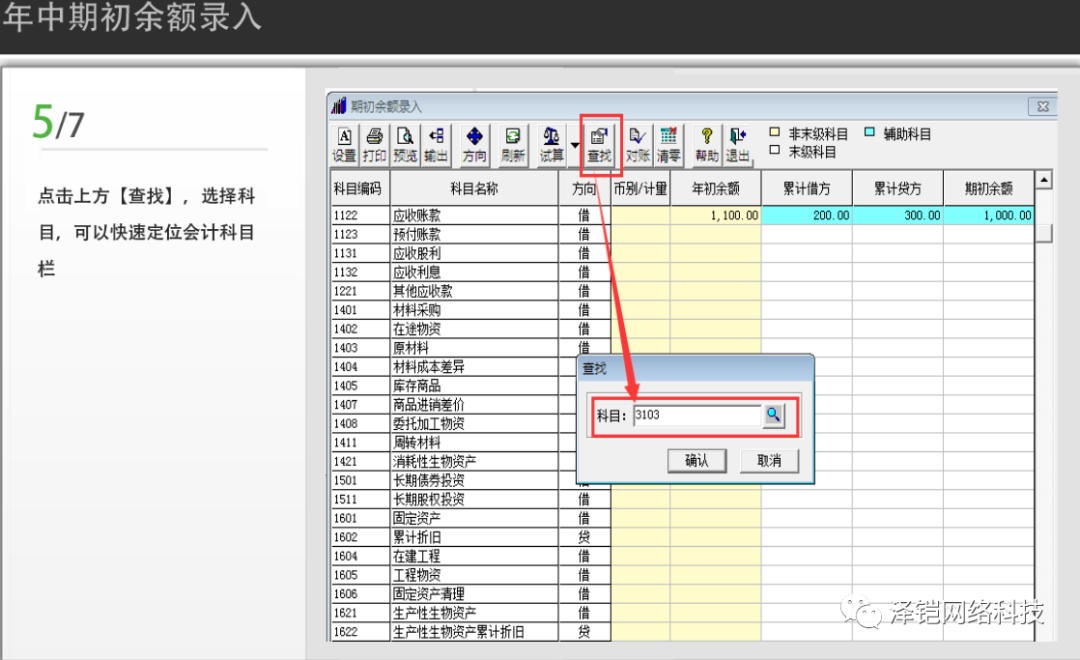Select the 应收账款 row in the account list
This screenshot has height=660, width=1080.
coord(473,215)
